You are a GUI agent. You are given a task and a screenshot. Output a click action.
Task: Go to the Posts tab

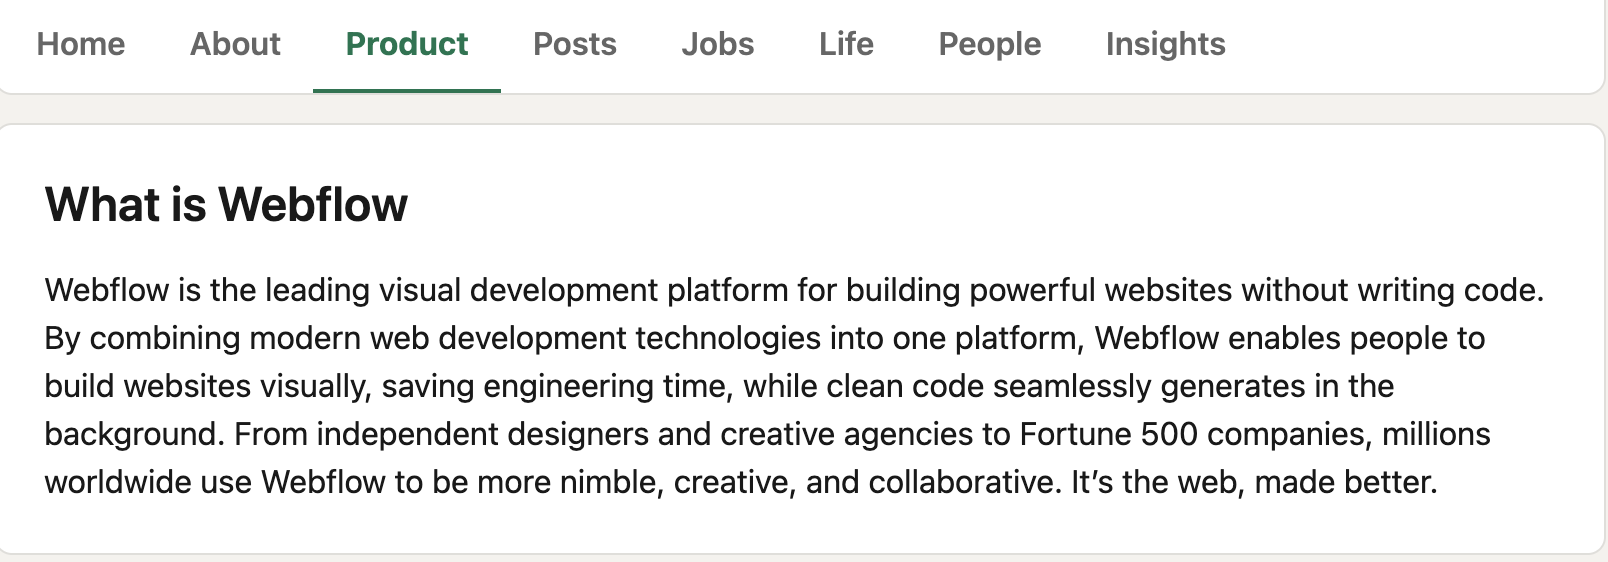(x=574, y=44)
